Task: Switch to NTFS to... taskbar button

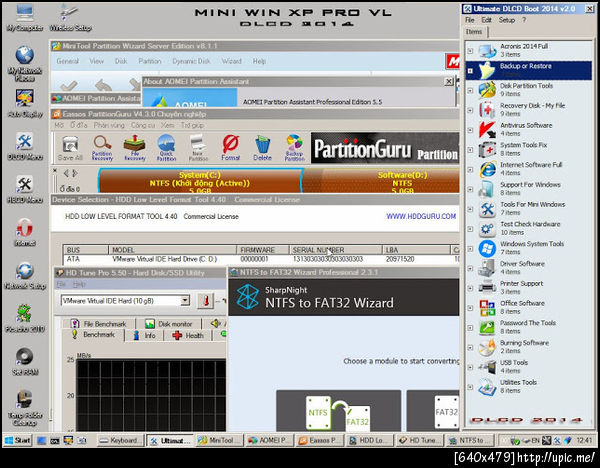Action: point(470,440)
